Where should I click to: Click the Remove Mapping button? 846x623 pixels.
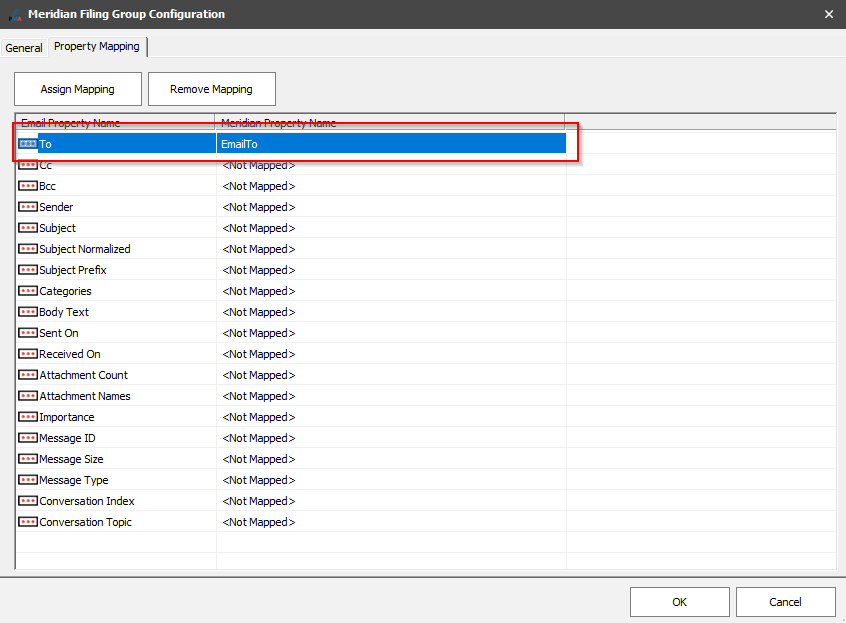pos(212,89)
